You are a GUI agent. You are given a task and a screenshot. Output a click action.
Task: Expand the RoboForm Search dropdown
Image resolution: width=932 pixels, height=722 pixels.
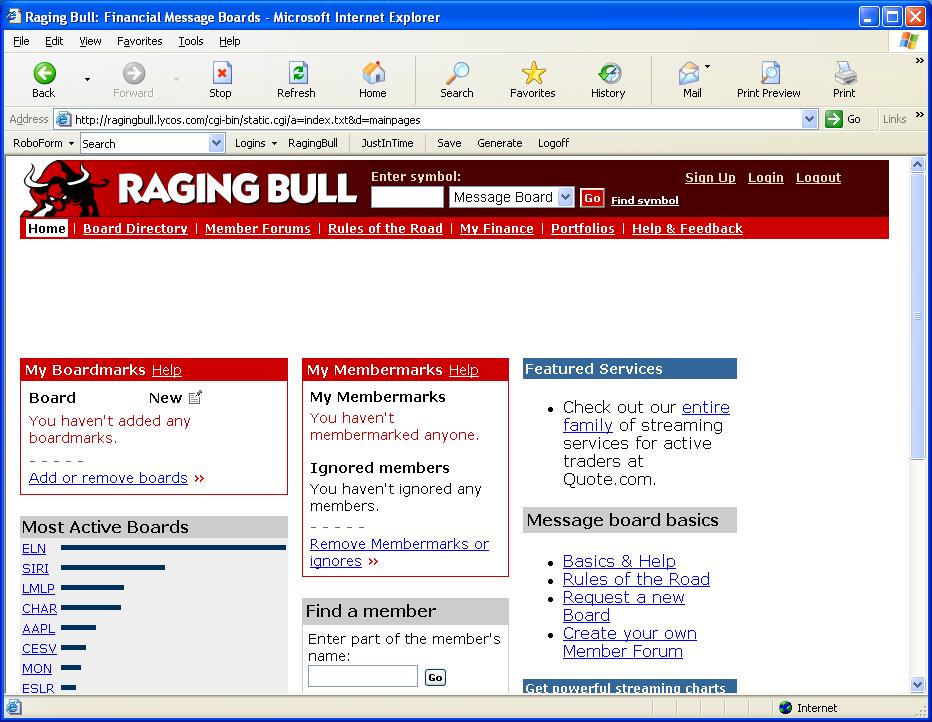click(217, 143)
